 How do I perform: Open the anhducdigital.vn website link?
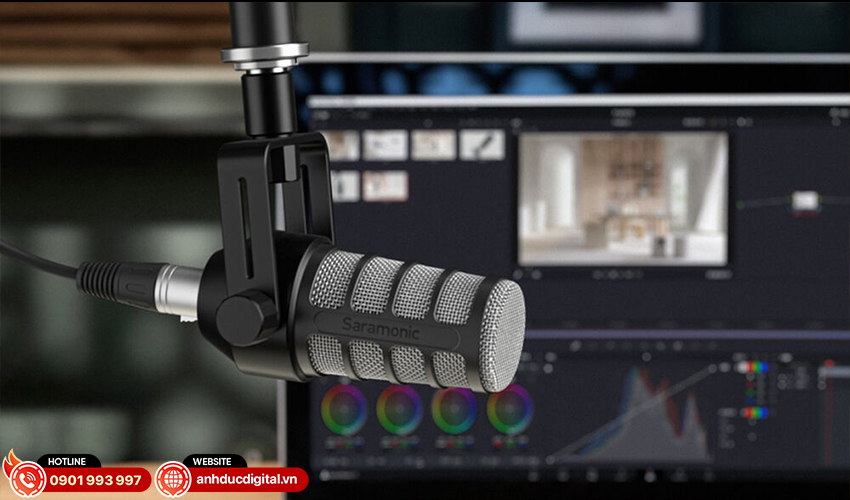248,481
